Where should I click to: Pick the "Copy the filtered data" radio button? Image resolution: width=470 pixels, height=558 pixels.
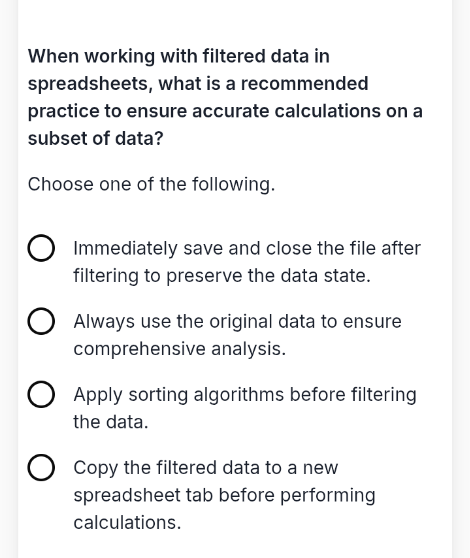point(41,468)
